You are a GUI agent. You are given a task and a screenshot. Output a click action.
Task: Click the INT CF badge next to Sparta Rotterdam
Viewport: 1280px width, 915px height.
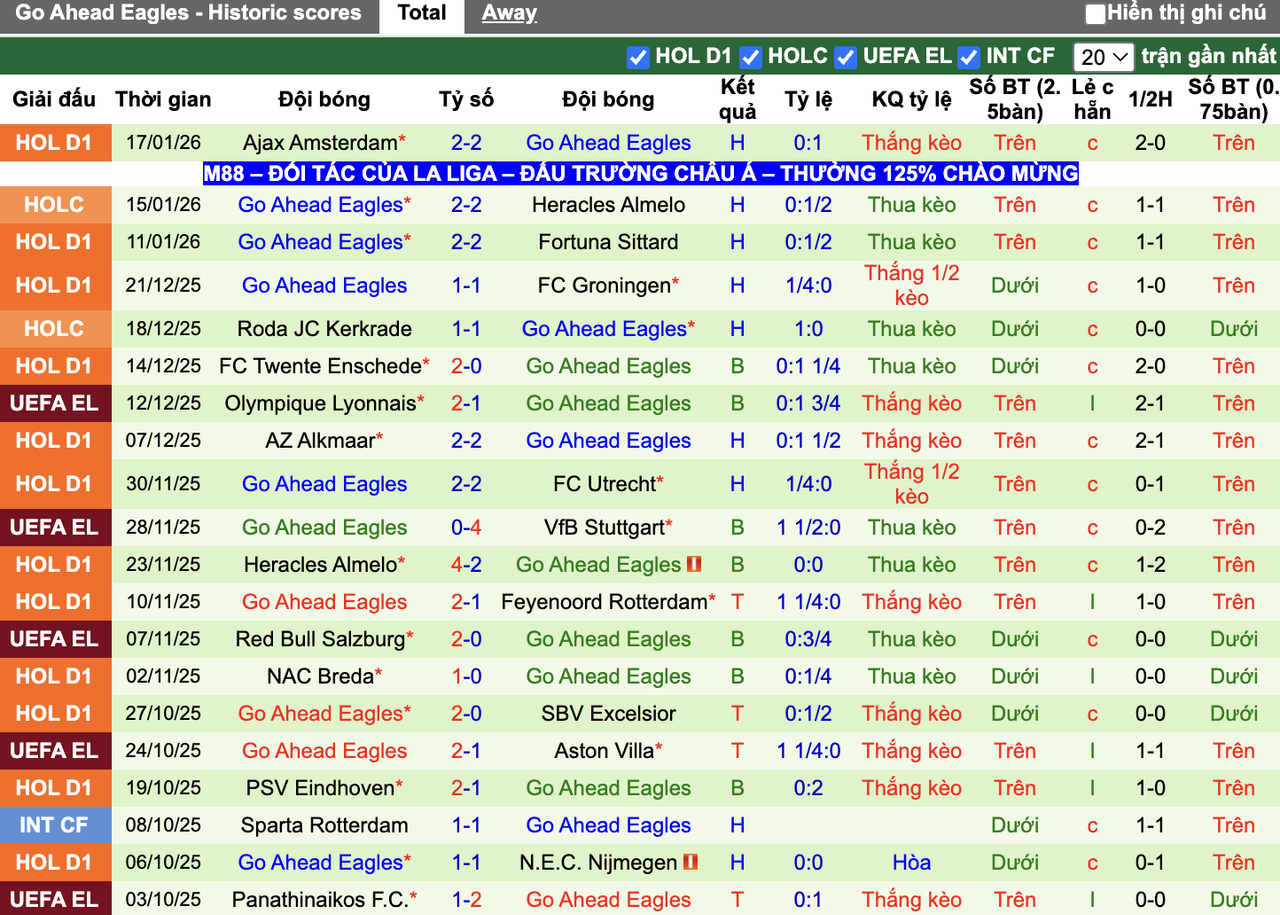(56, 825)
